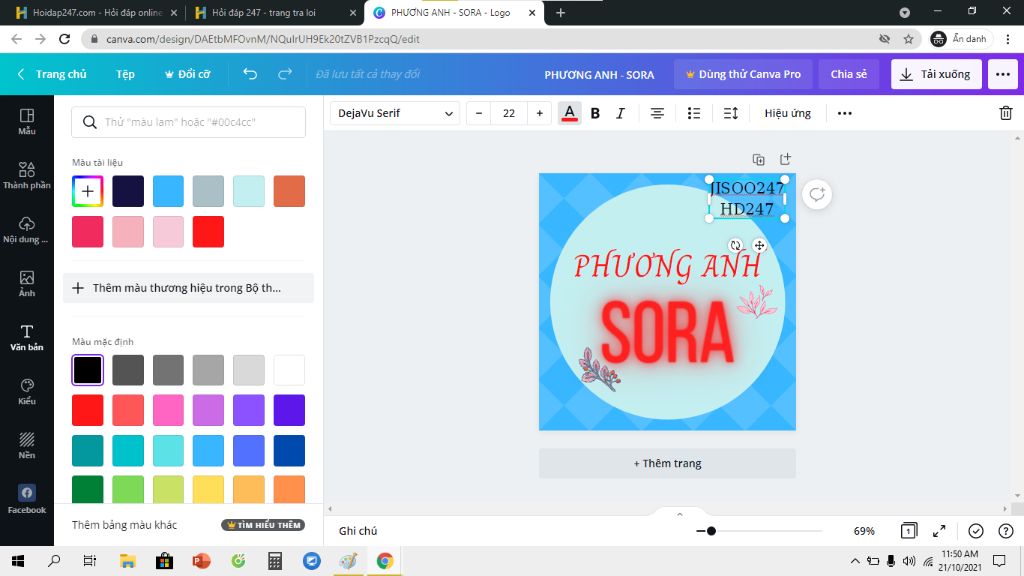Click Dùng thử Canva Pro button
1024x576 pixels.
pos(743,74)
